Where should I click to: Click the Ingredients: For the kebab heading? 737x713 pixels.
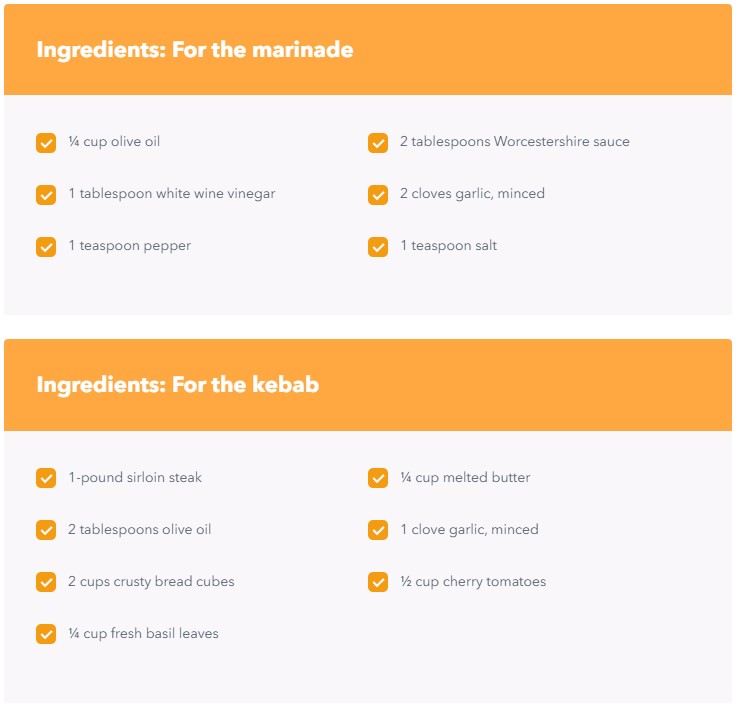(x=178, y=384)
